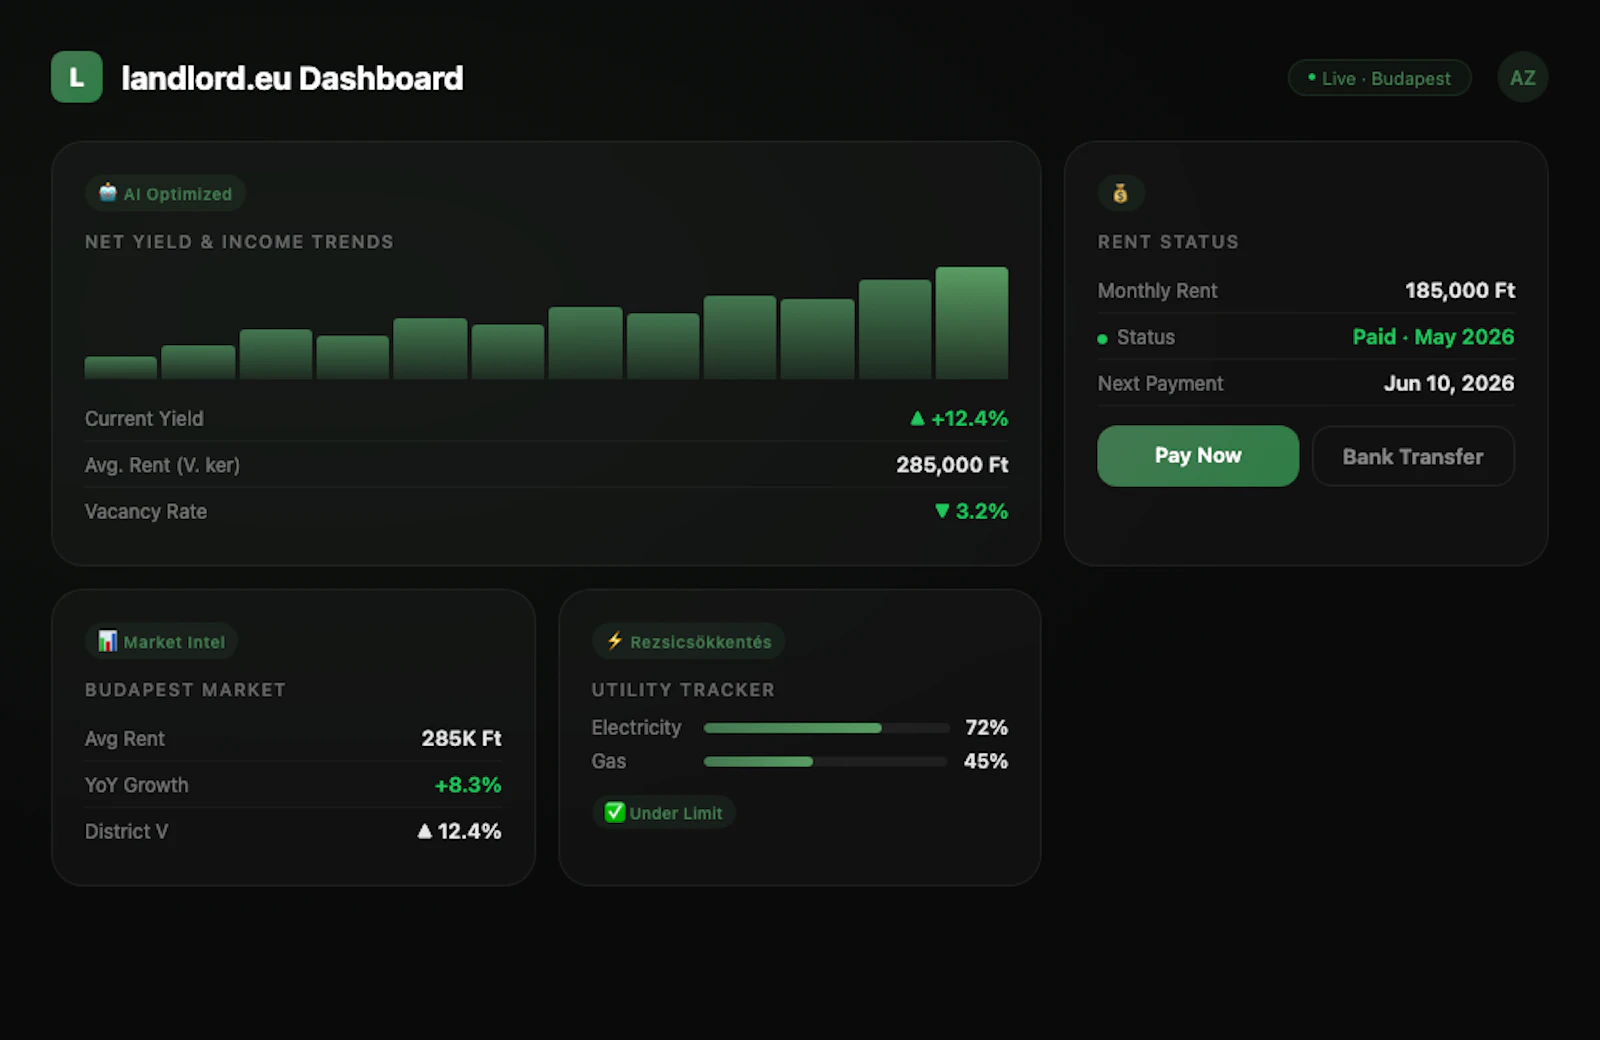Viewport: 1600px width, 1040px height.
Task: Click the Live · Budapest status pill
Action: point(1379,78)
